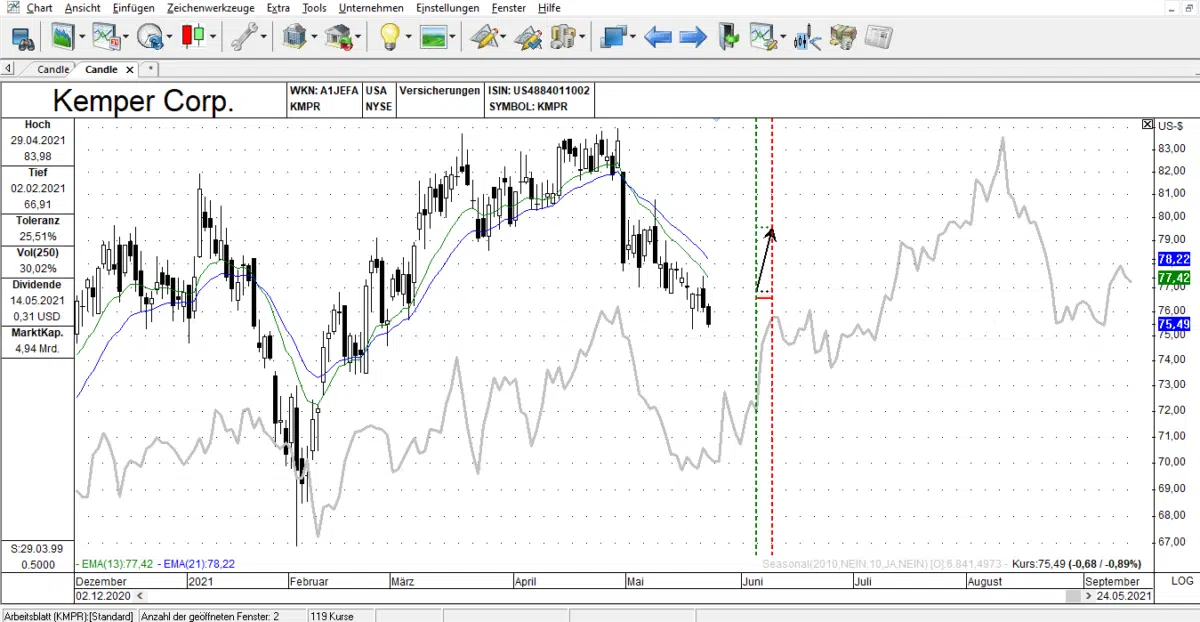This screenshot has width=1200, height=622.
Task: Click the bank with refresh arrow icon
Action: [x=339, y=38]
